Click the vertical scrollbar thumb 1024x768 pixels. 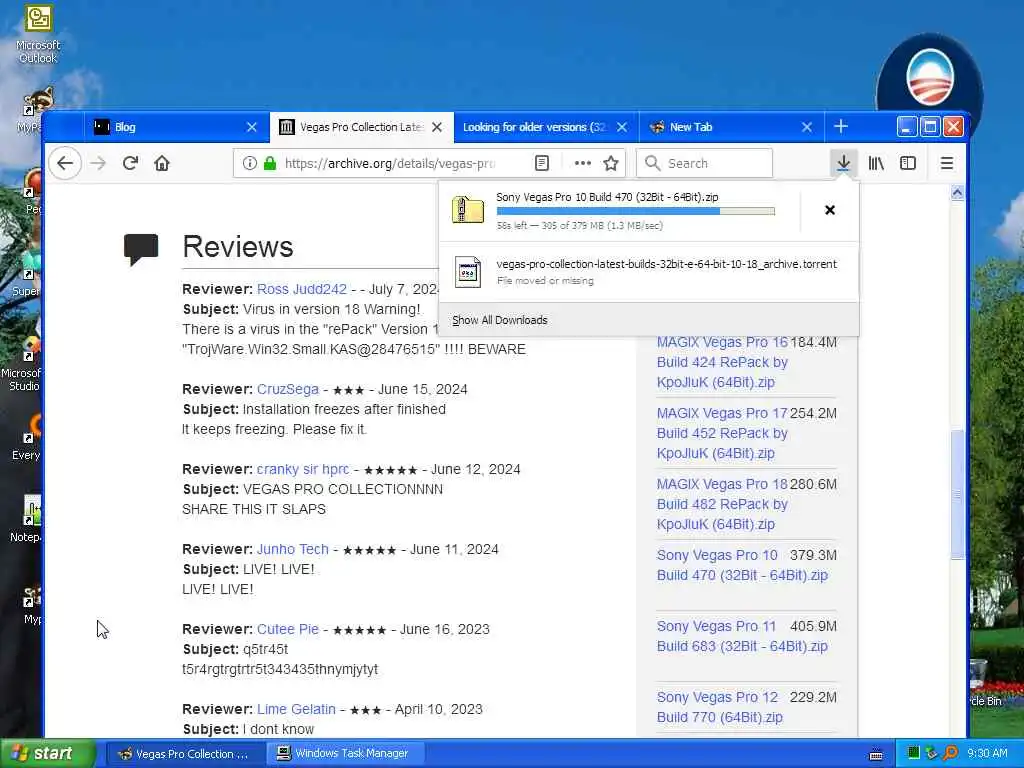[x=957, y=494]
